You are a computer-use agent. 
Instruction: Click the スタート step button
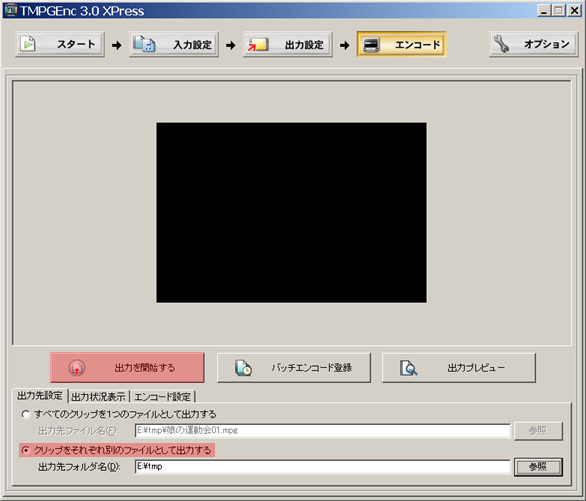click(x=60, y=44)
